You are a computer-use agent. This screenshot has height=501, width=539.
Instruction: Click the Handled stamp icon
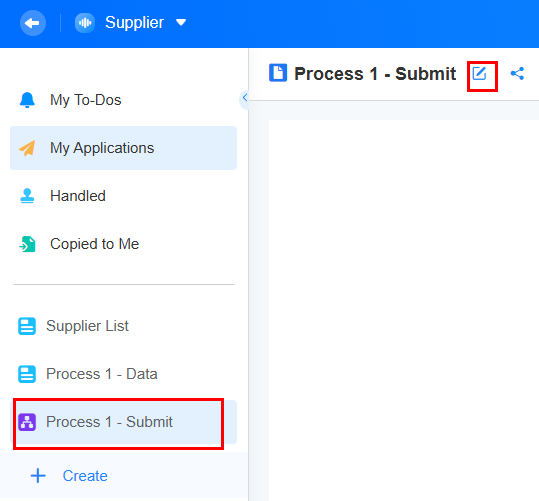(x=27, y=196)
